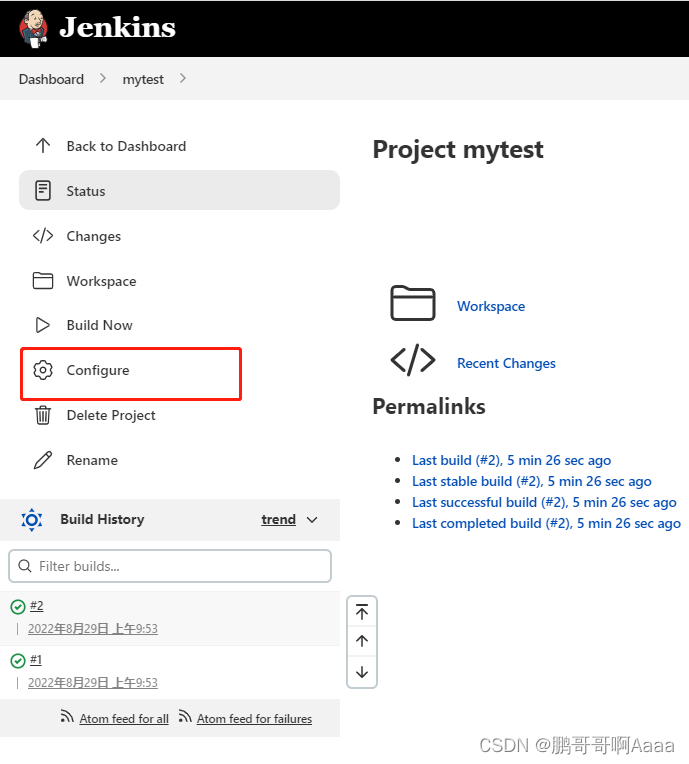Open the Last completed build (#2) permalink

(x=546, y=523)
